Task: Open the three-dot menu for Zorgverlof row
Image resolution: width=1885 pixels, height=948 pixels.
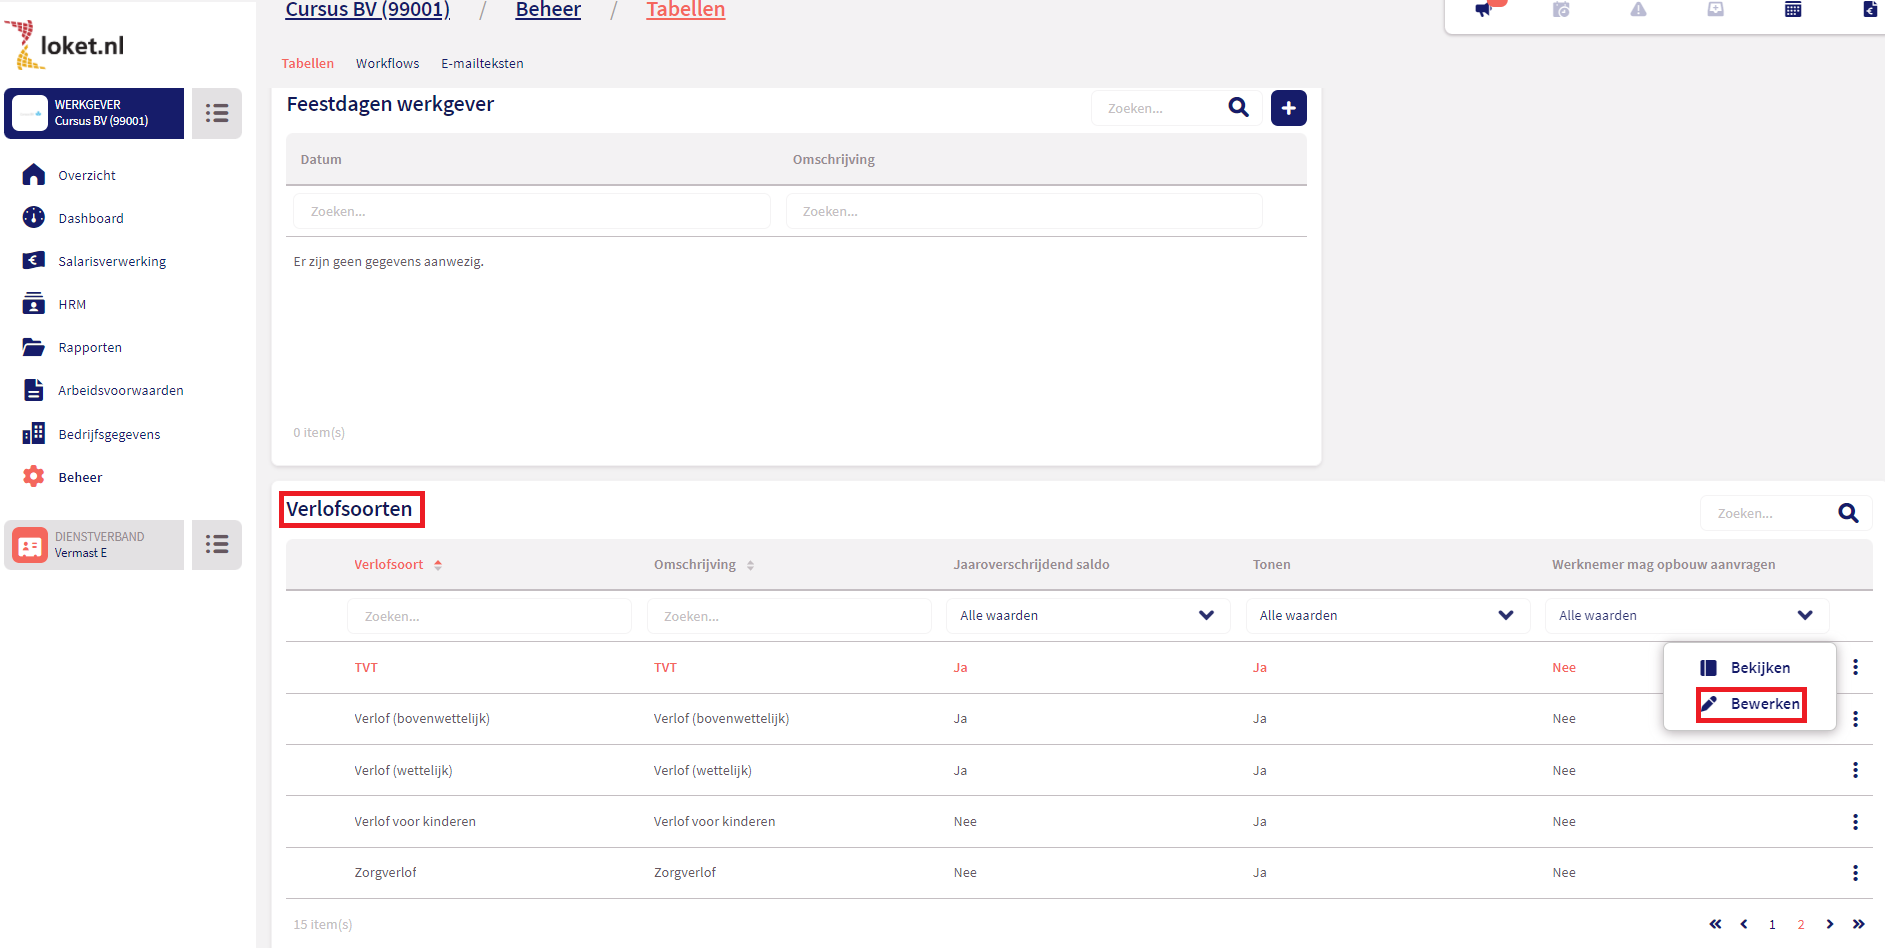Action: (1855, 873)
